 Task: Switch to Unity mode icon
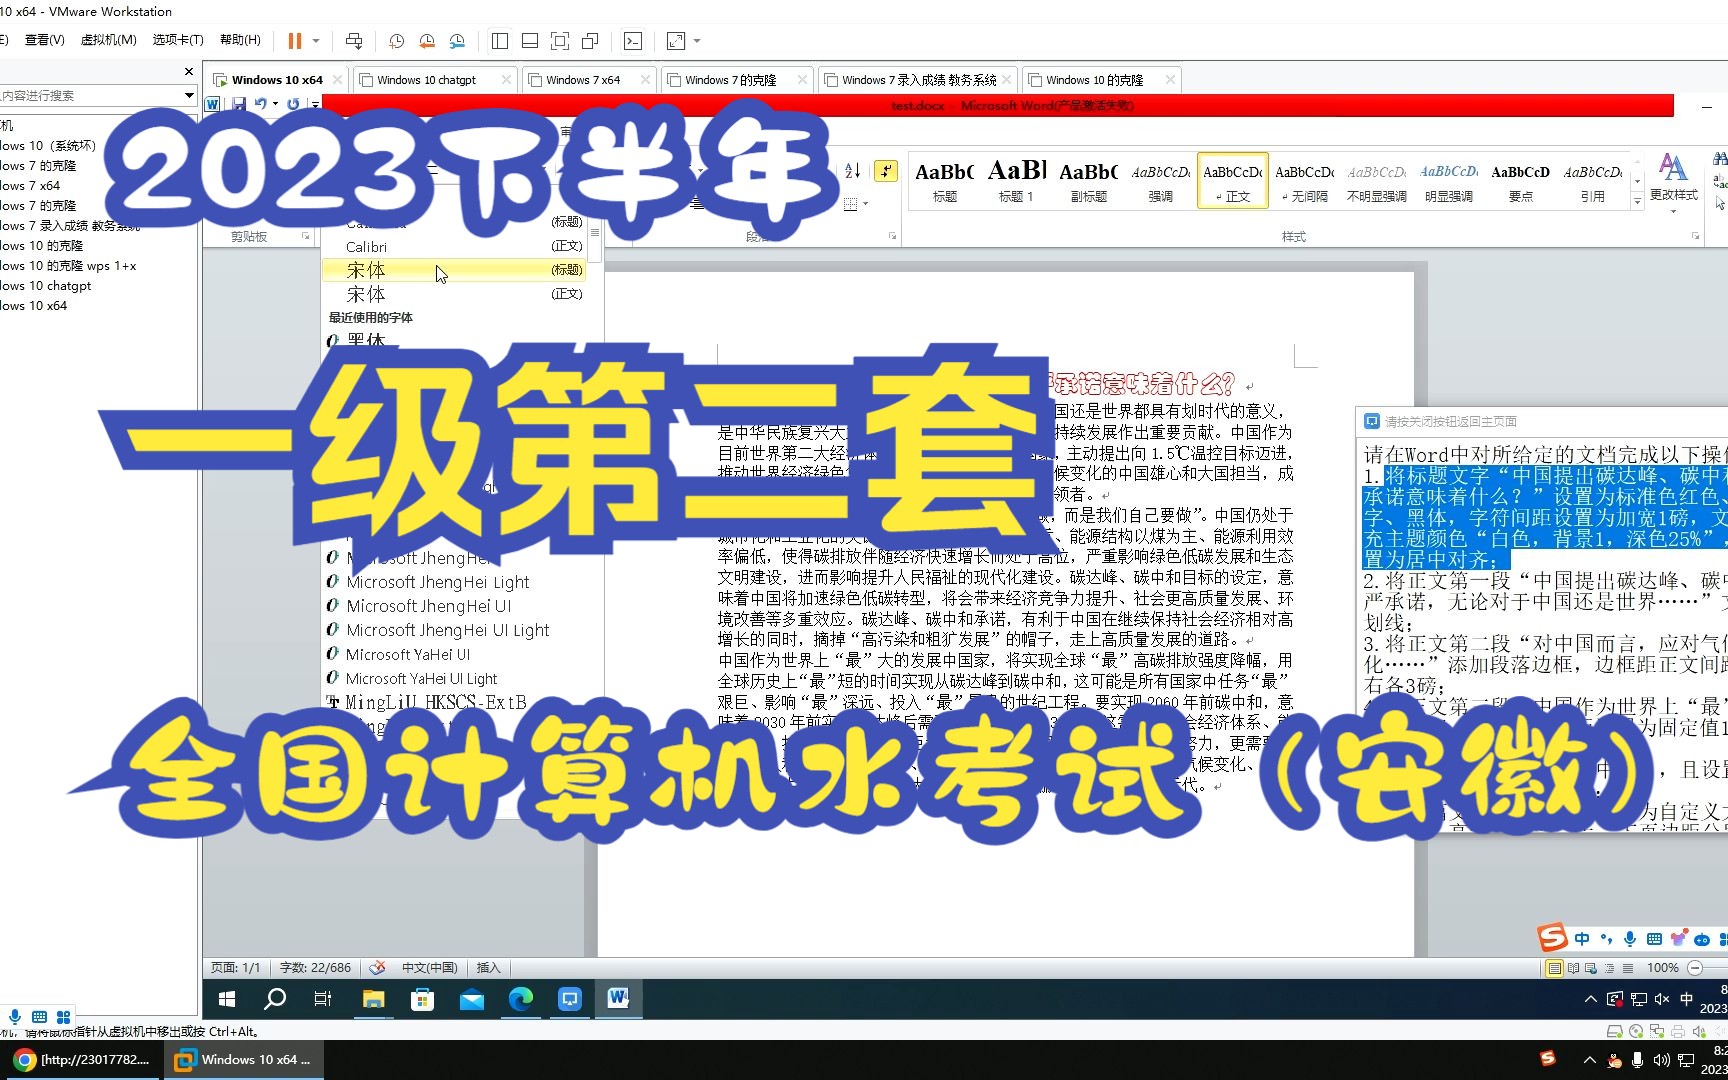coord(590,41)
